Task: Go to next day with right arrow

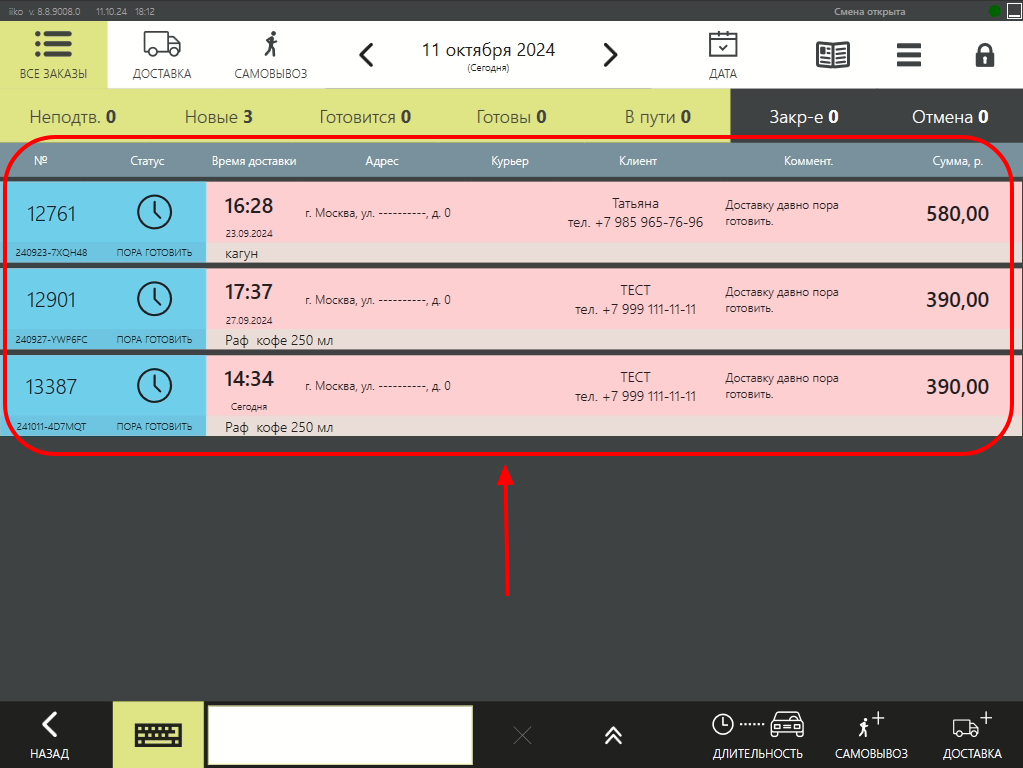Action: [610, 55]
